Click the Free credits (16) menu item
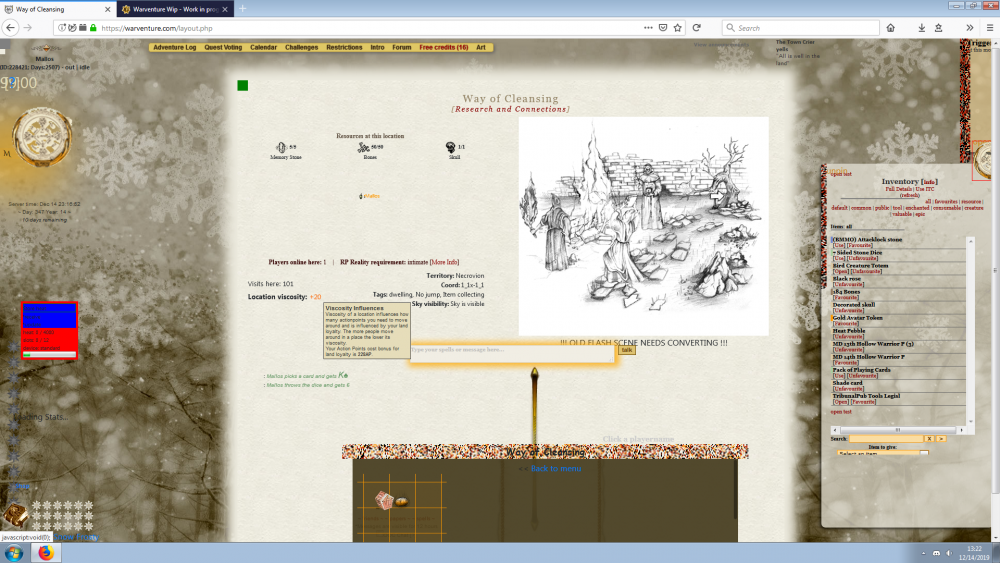 [x=443, y=47]
